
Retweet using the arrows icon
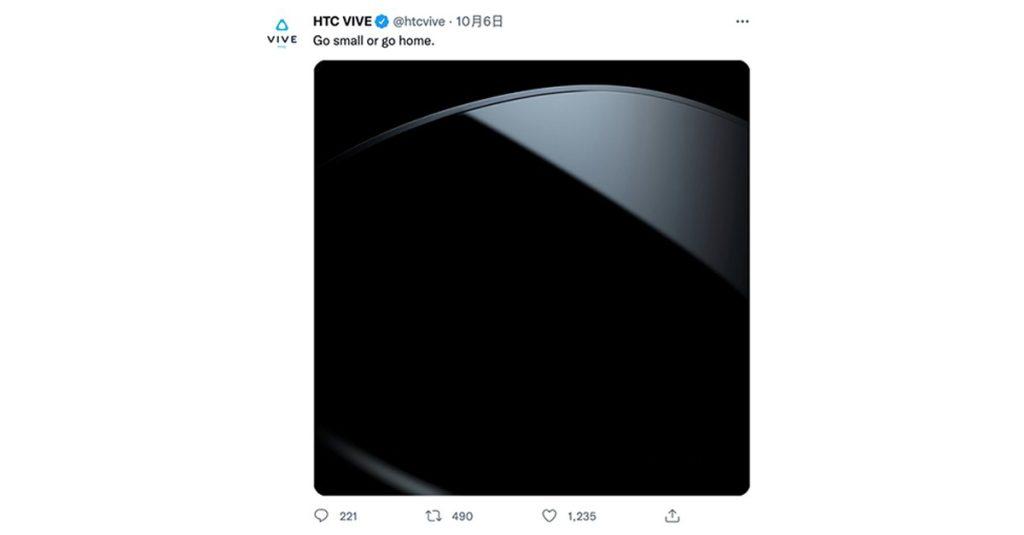pos(433,516)
